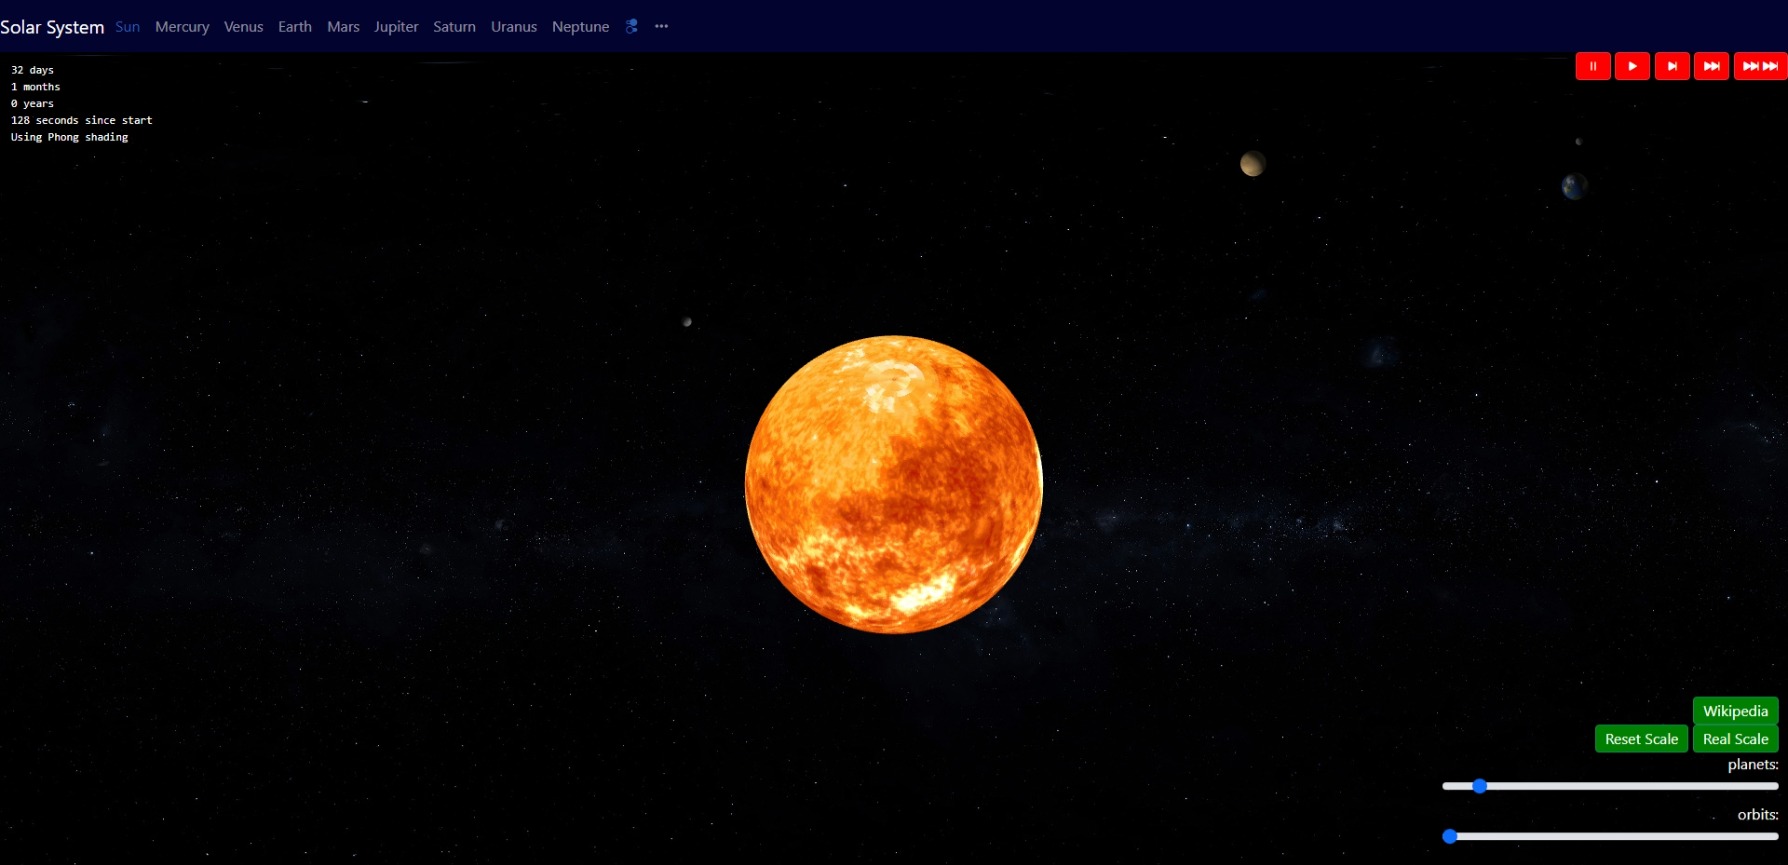Click the Real Scale button
The height and width of the screenshot is (865, 1788).
tap(1735, 739)
